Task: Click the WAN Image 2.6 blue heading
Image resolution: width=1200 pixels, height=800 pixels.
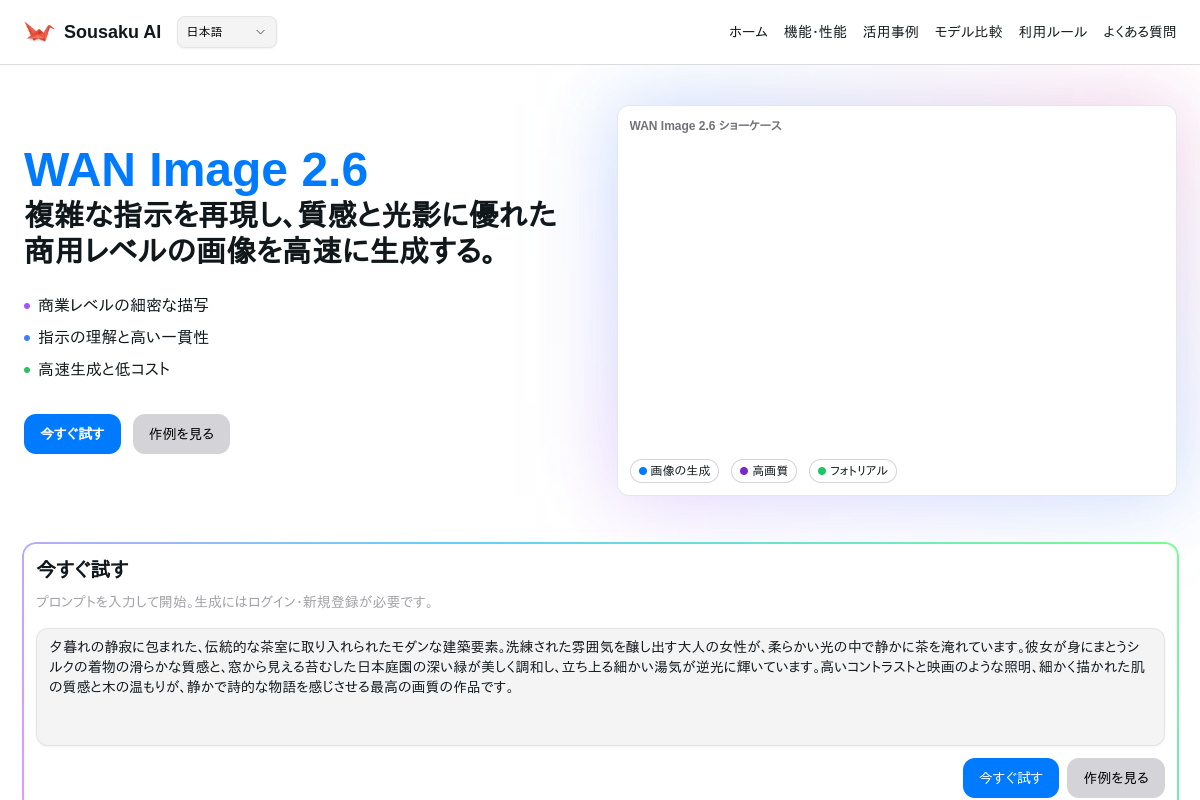Action: pos(196,169)
